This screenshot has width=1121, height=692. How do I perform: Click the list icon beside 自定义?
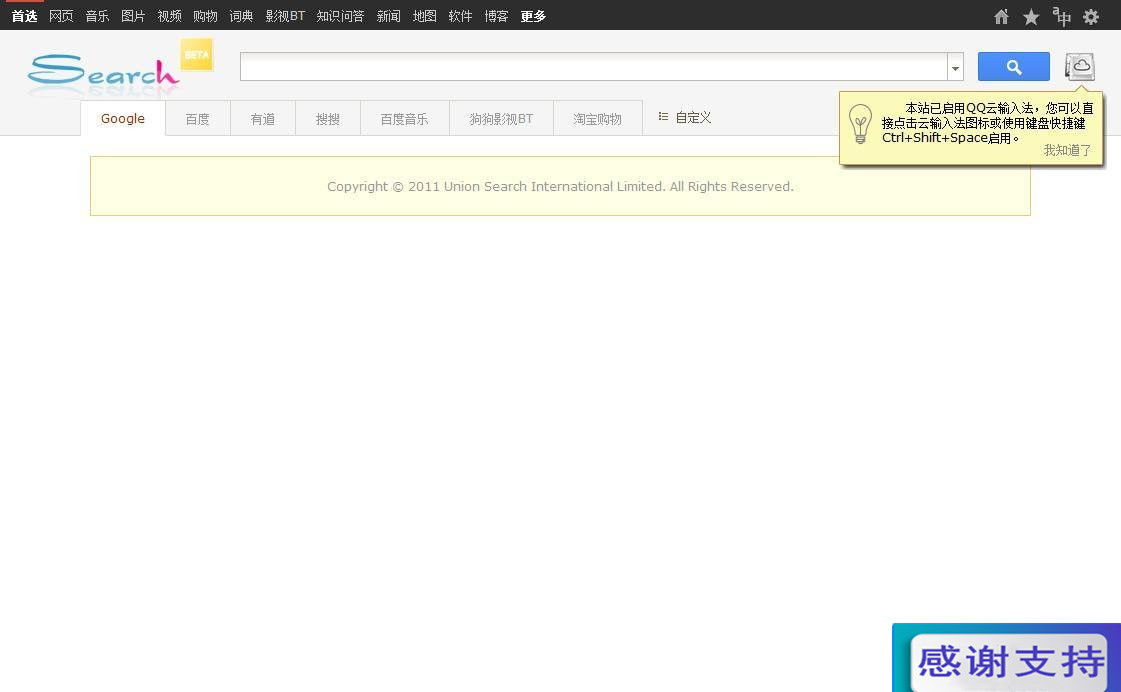point(663,117)
